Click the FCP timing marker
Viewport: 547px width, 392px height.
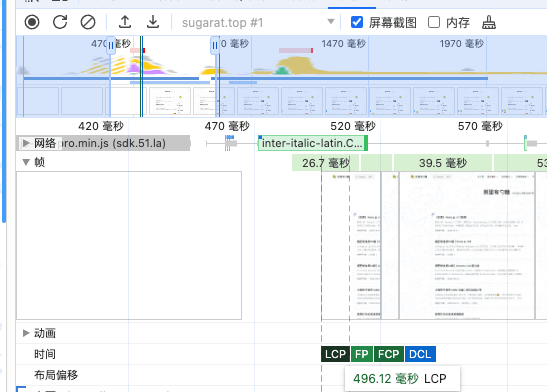tap(389, 354)
